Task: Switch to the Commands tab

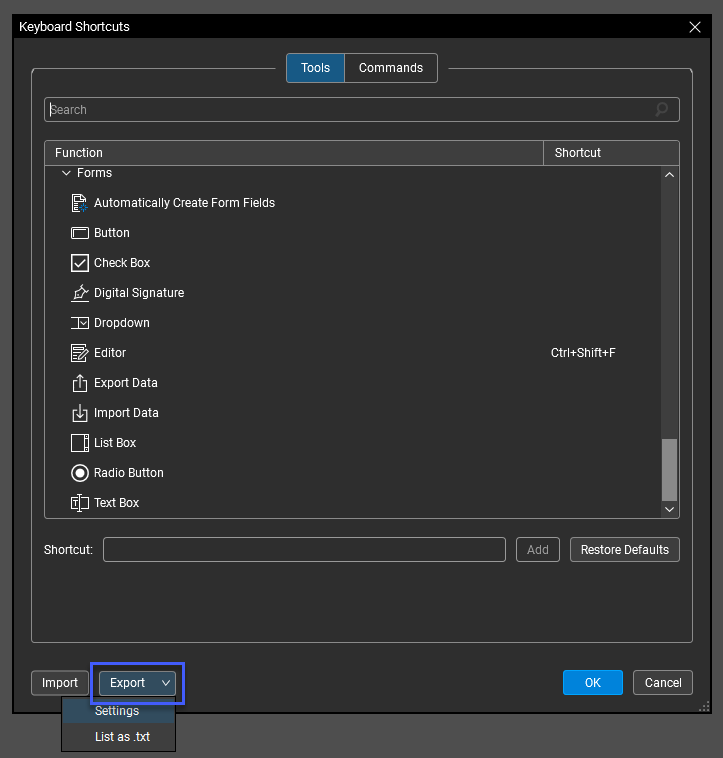Action: (391, 68)
